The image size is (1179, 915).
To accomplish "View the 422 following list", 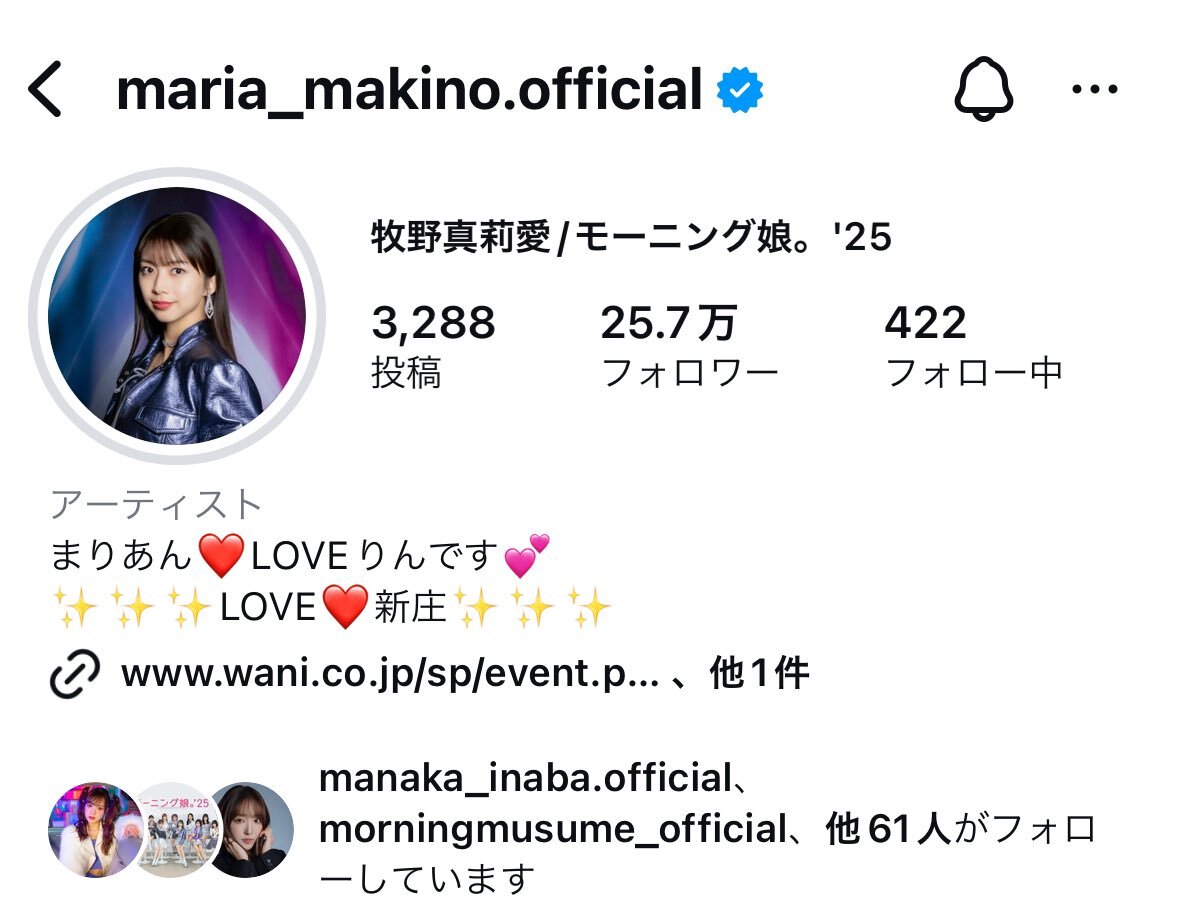I will [x=974, y=345].
